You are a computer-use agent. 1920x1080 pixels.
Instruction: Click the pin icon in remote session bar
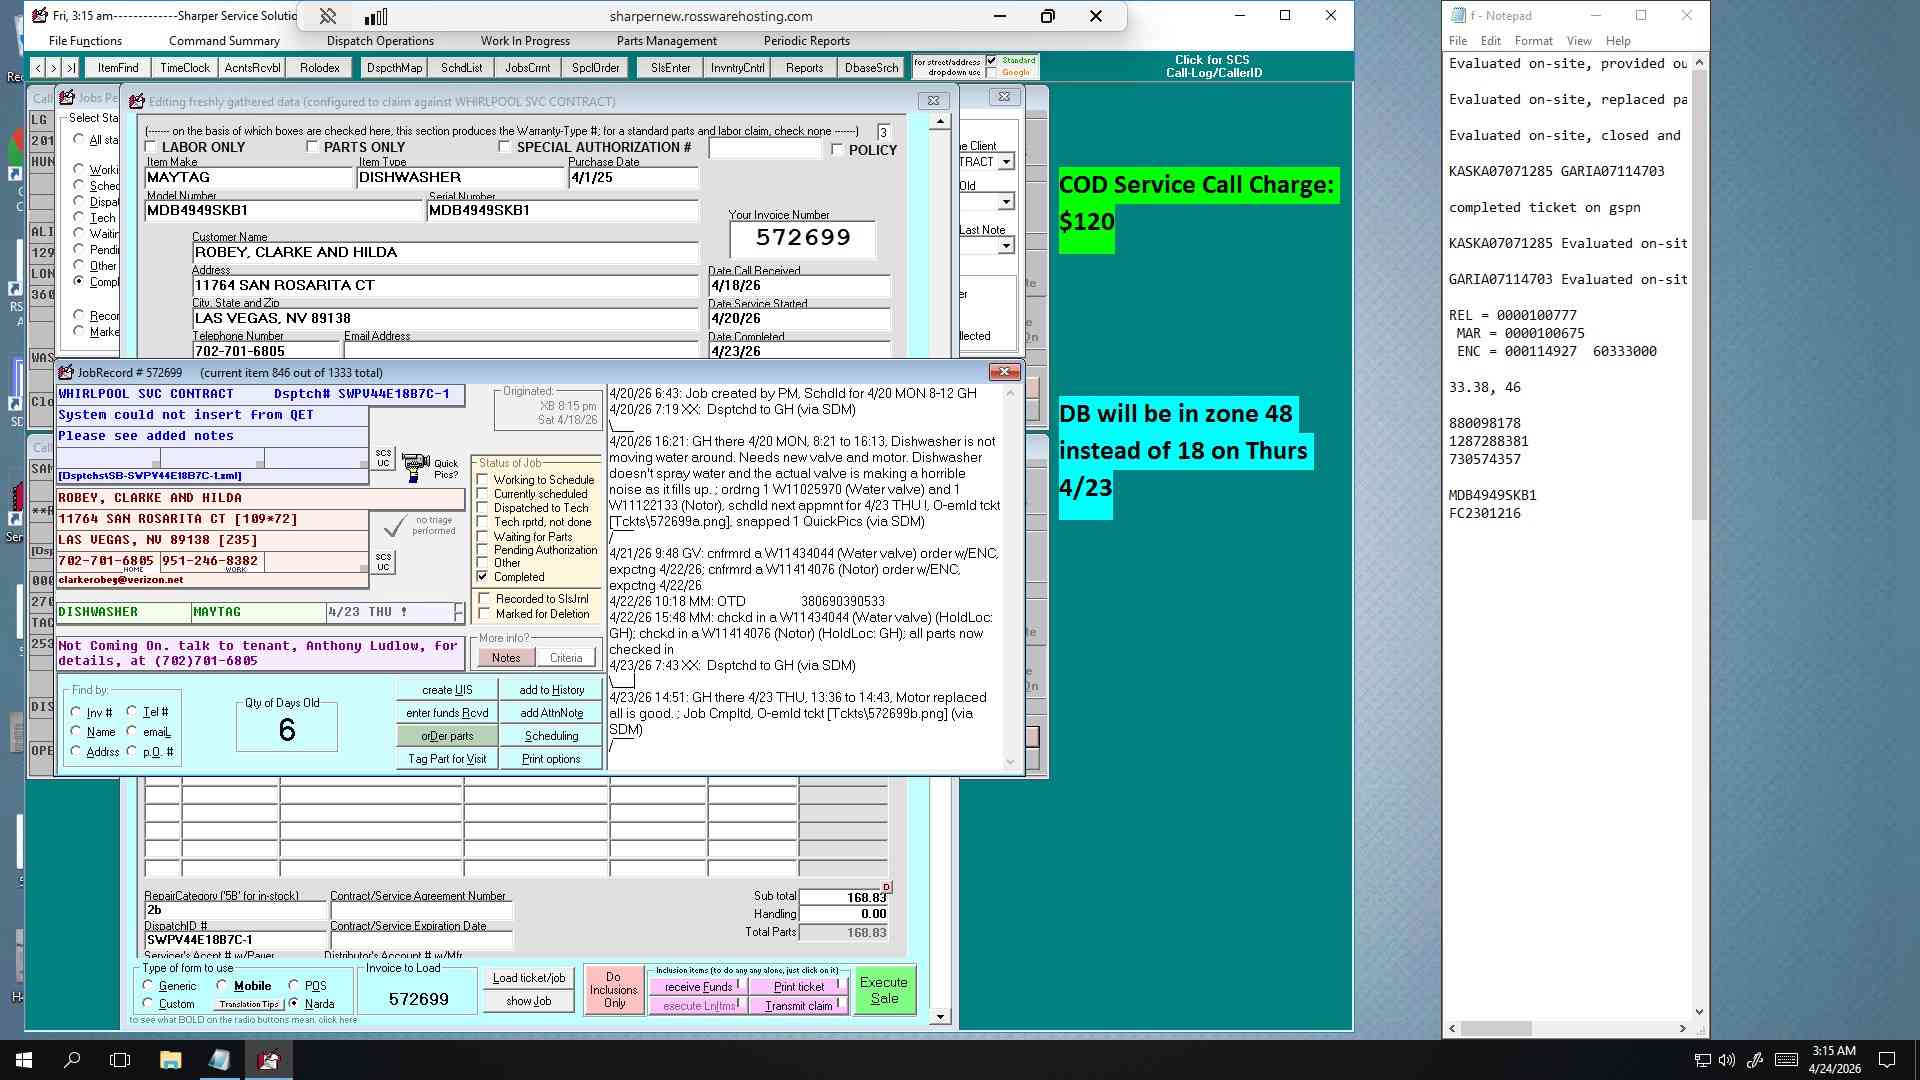328,16
